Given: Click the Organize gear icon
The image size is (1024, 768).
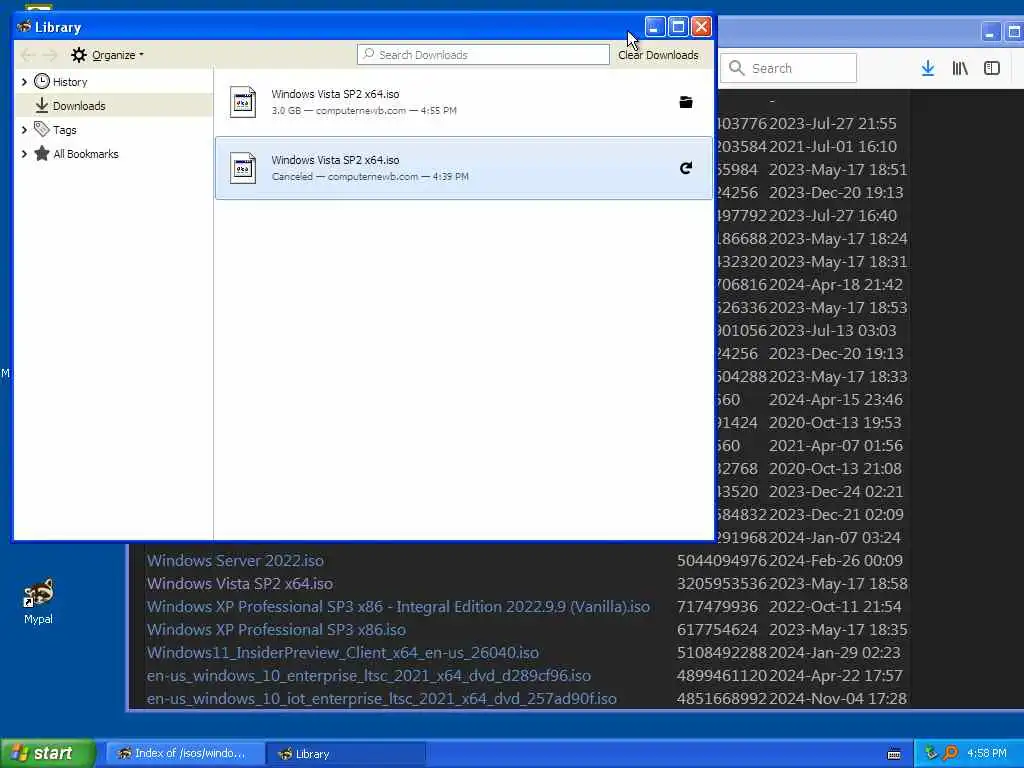Looking at the screenshot, I should 78,55.
